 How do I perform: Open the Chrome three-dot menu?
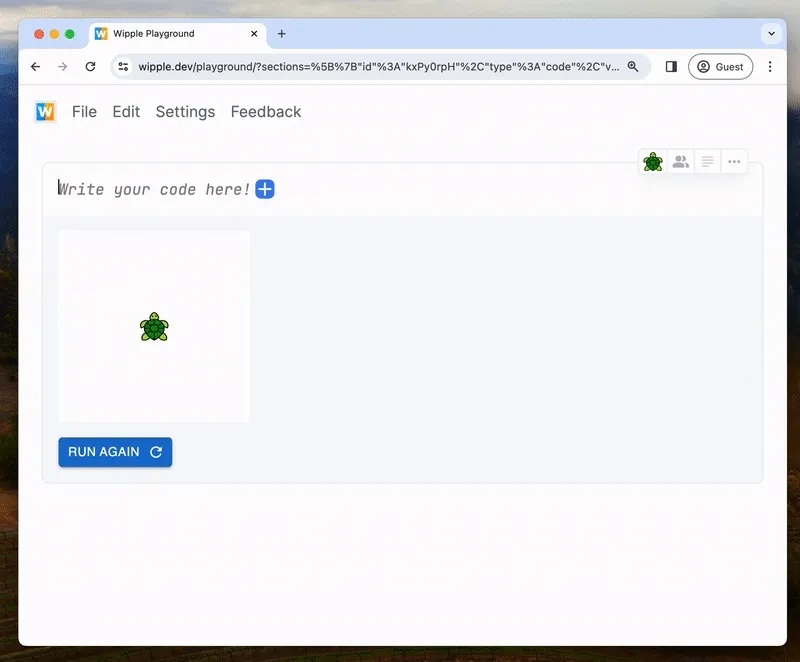[770, 67]
